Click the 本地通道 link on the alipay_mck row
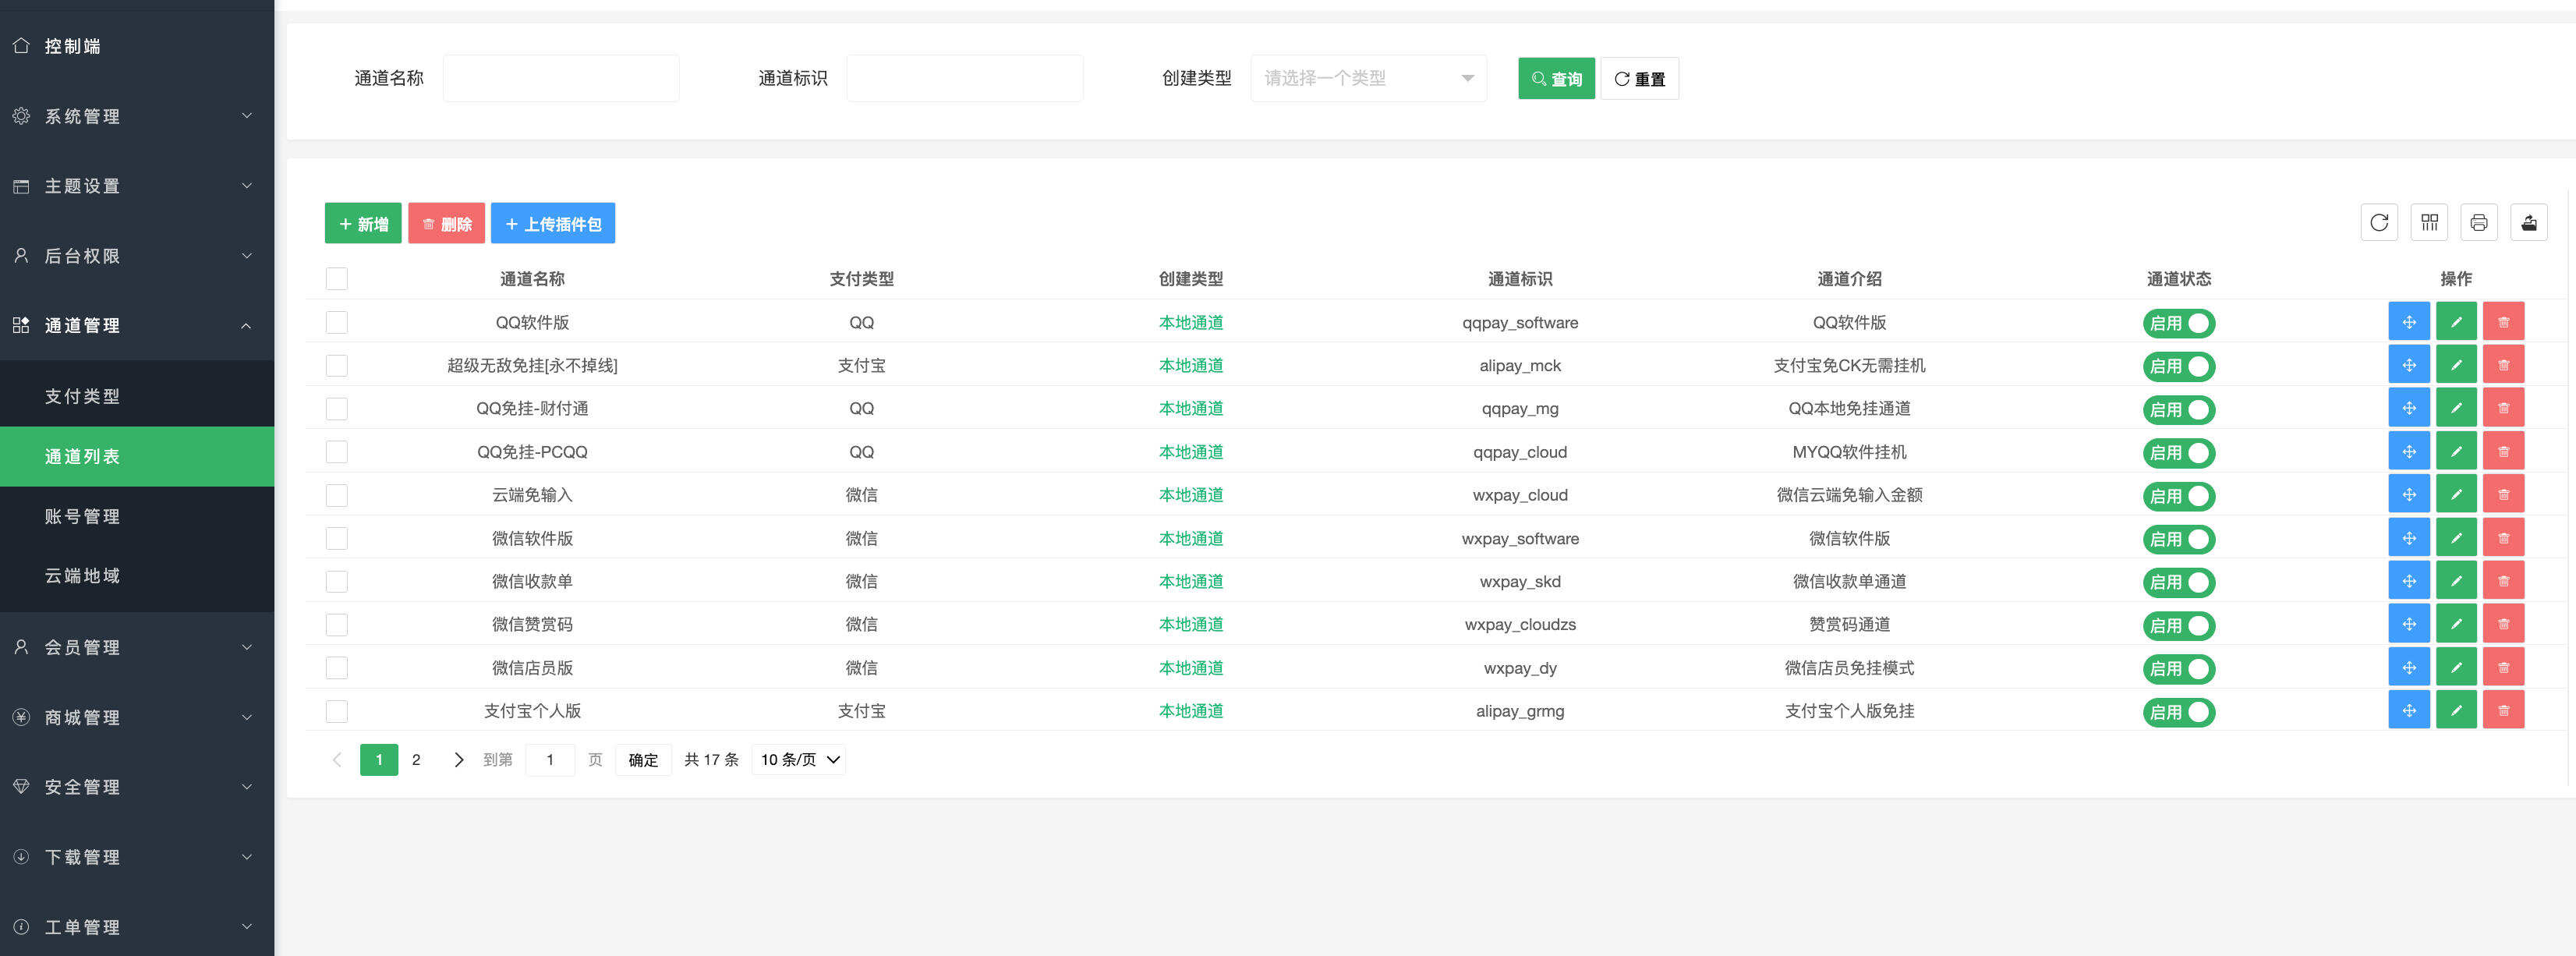2576x956 pixels. pos(1190,365)
